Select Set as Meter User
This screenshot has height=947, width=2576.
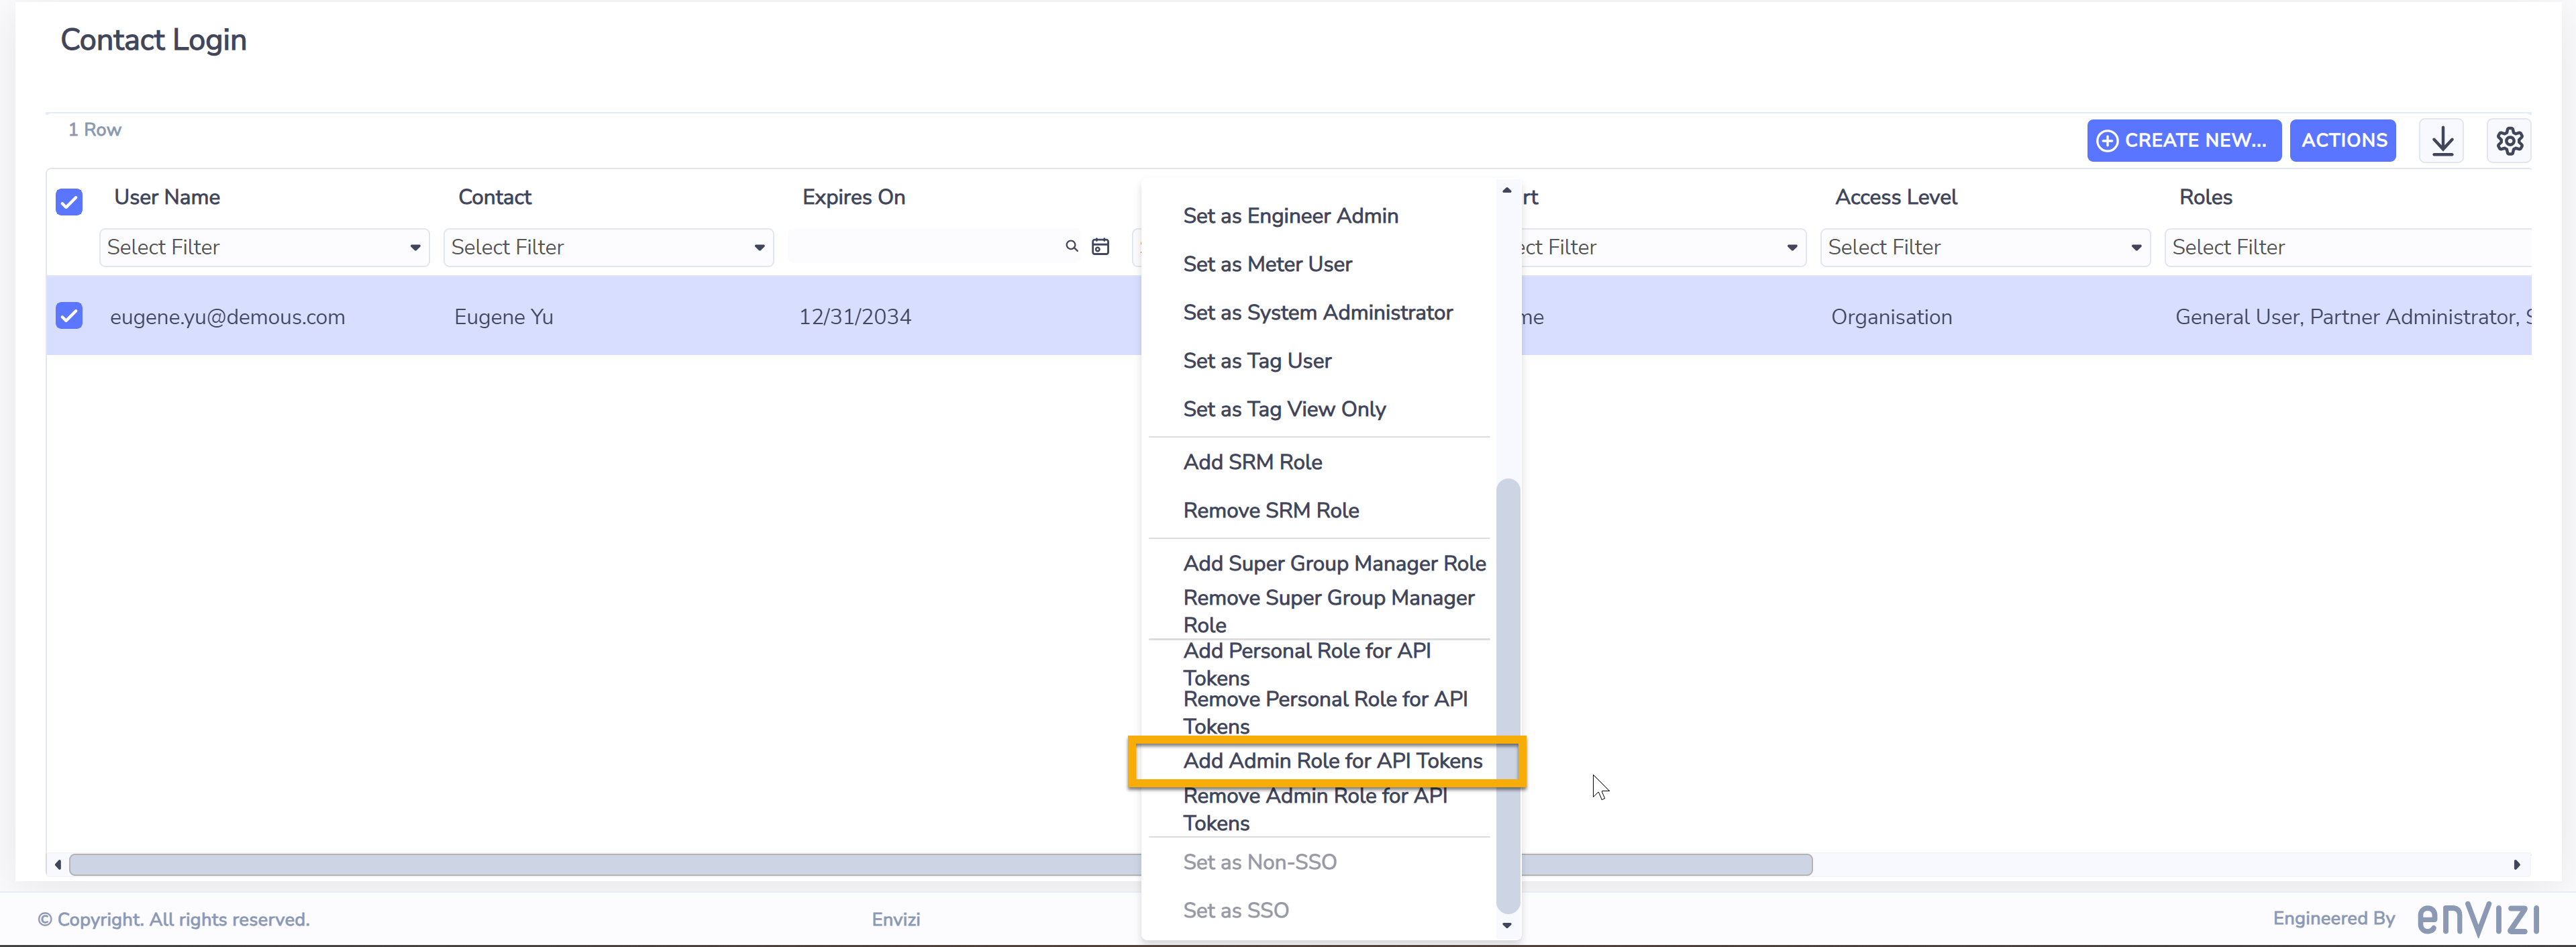pyautogui.click(x=1267, y=264)
